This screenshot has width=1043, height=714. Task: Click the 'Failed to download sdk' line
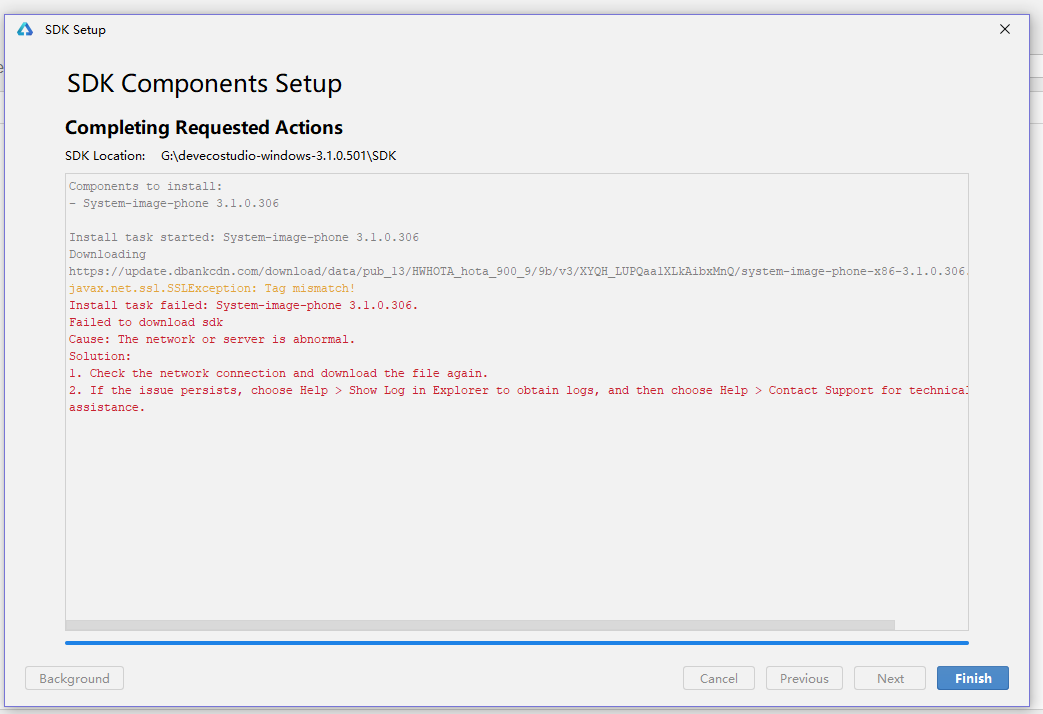(x=146, y=323)
